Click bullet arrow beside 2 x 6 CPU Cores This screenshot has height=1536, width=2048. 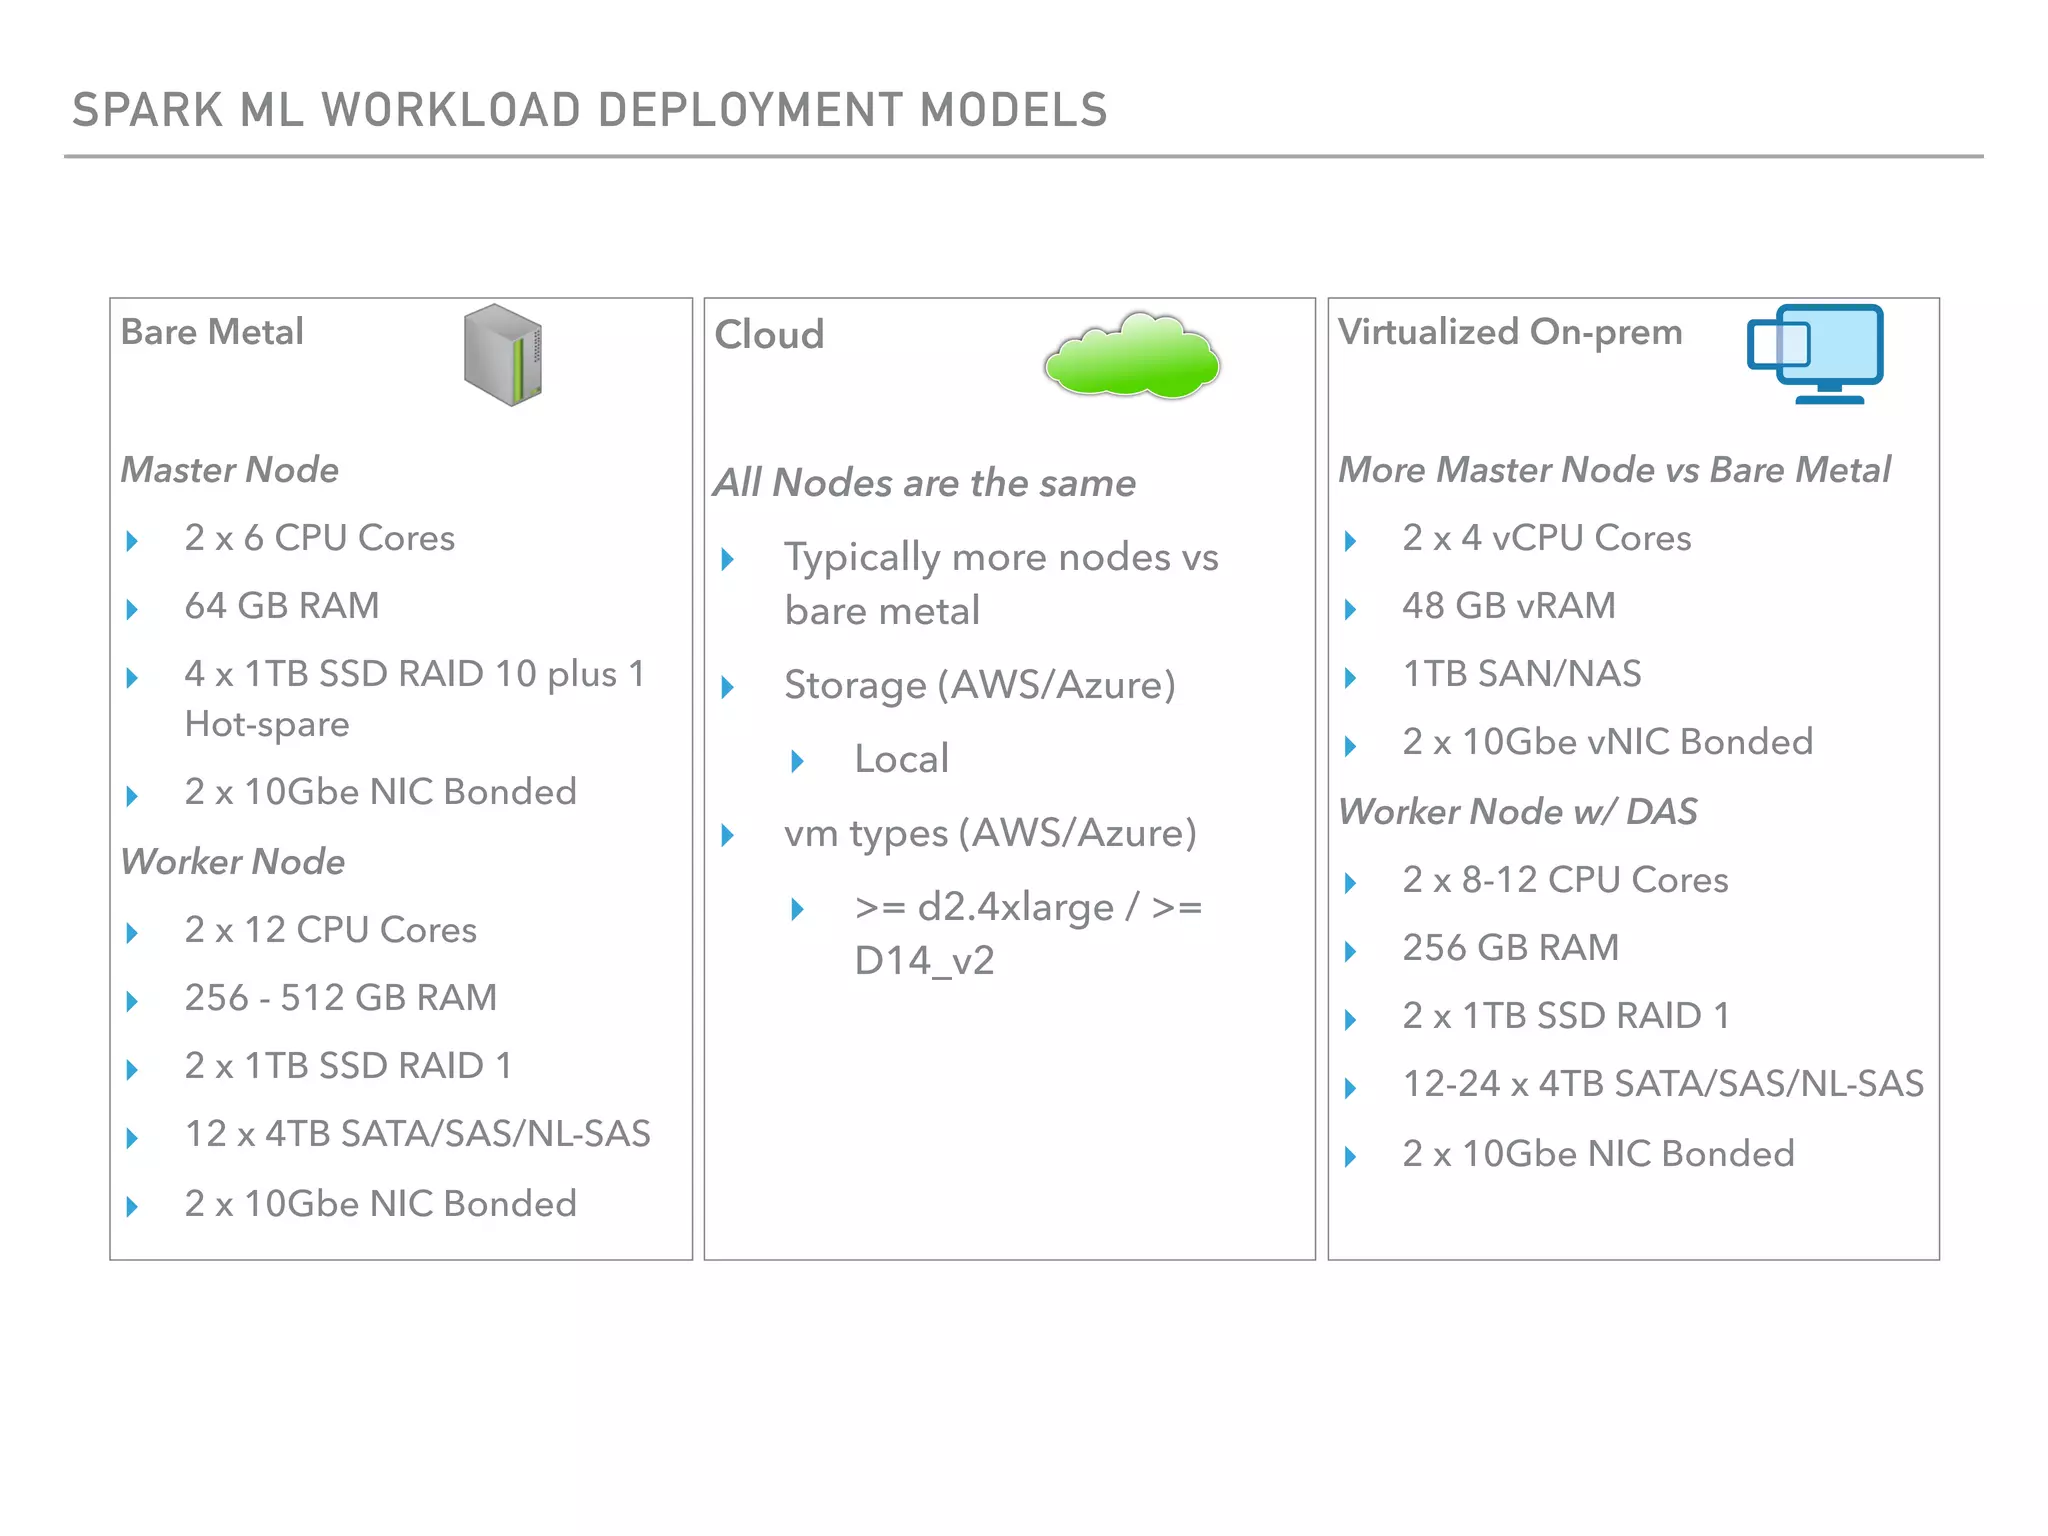point(132,541)
